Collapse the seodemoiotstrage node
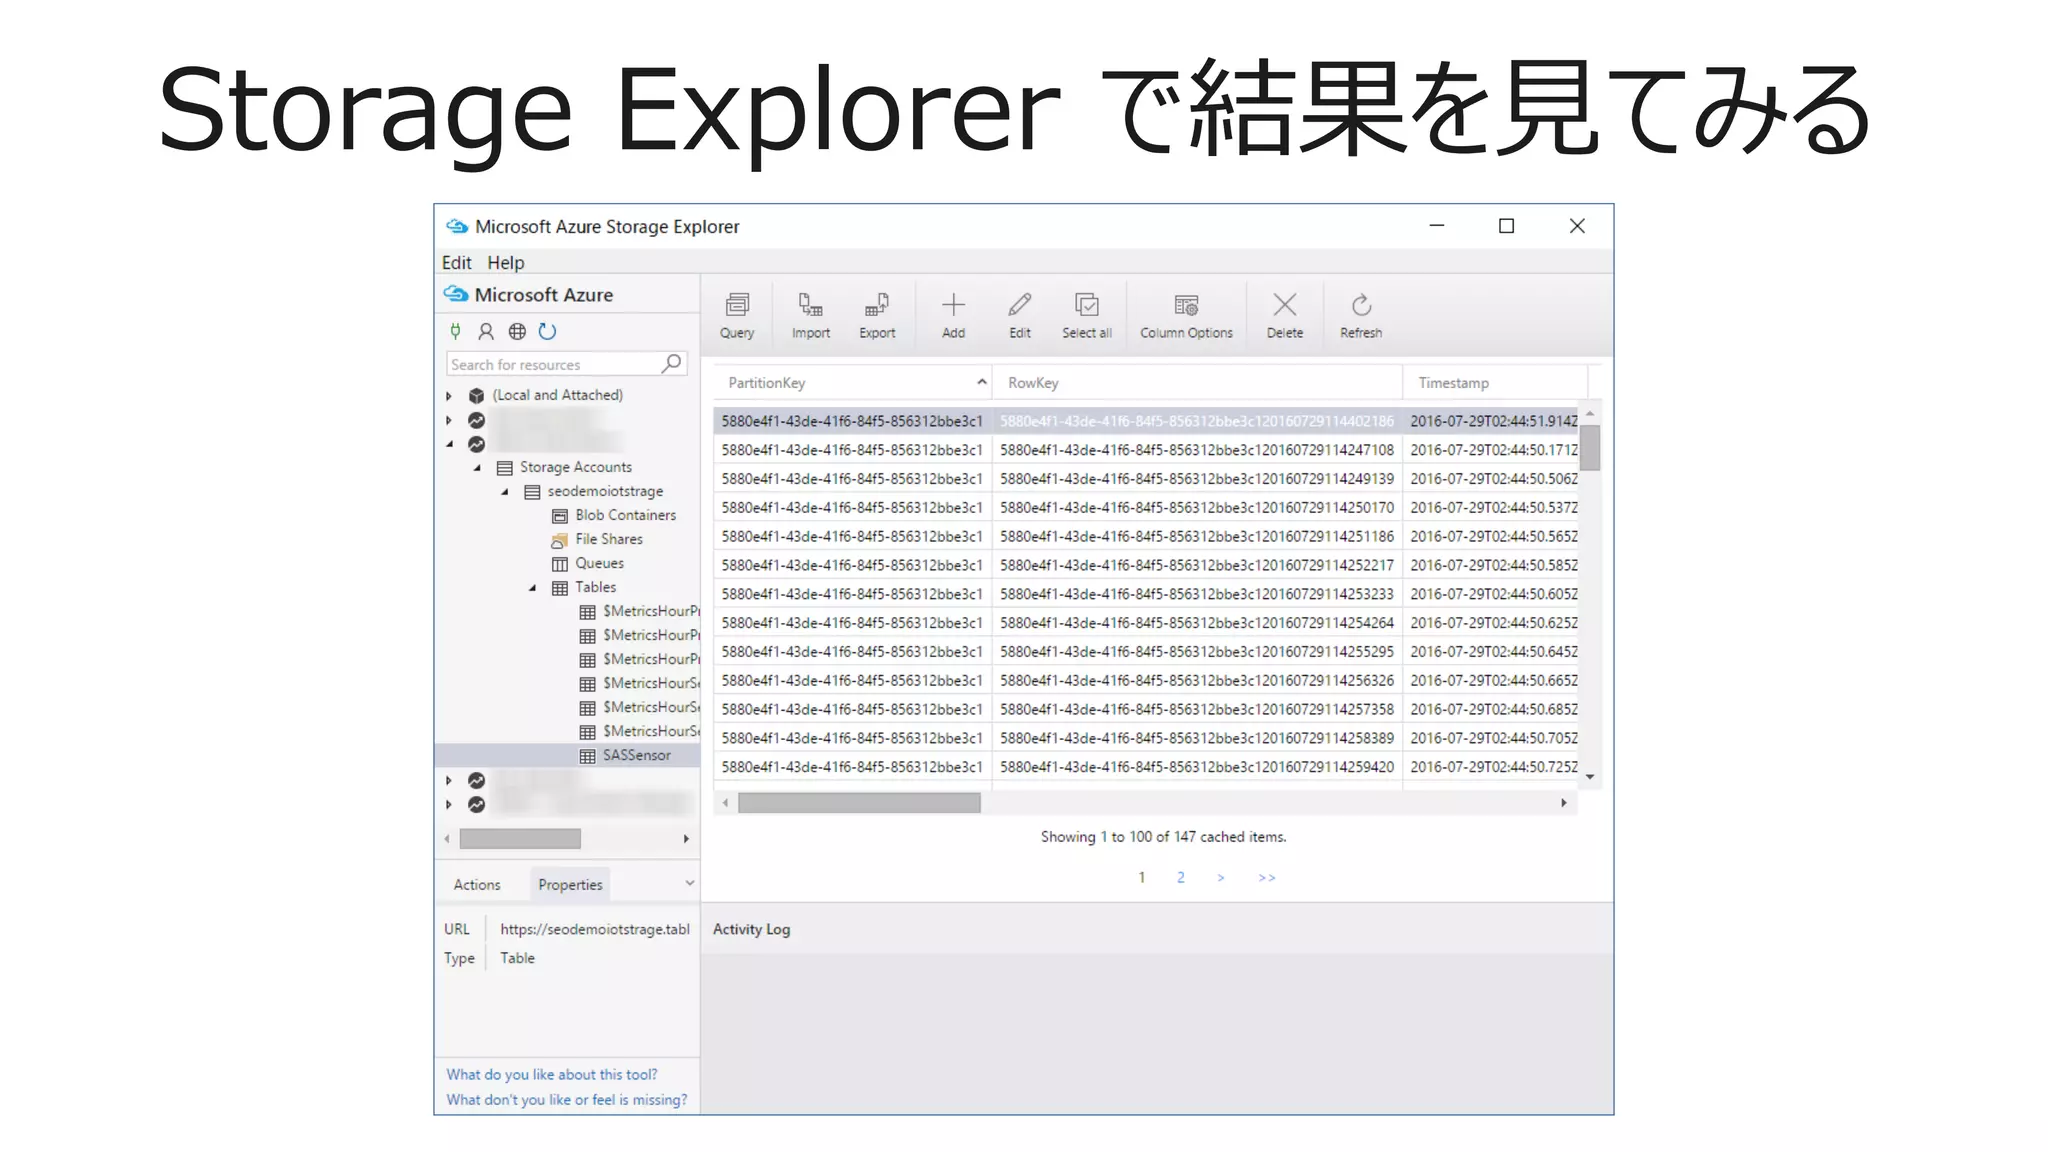The width and height of the screenshot is (2048, 1152). pyautogui.click(x=505, y=491)
